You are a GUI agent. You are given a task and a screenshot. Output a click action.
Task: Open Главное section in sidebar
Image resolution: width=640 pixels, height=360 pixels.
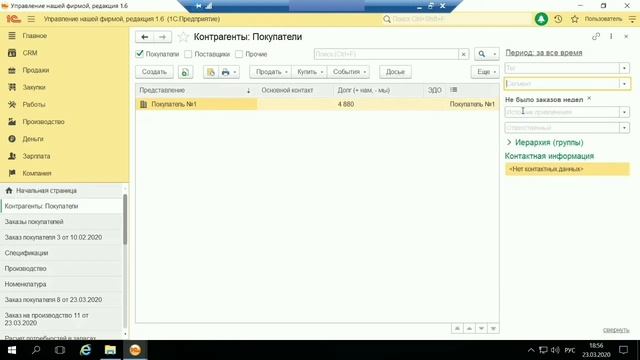click(x=35, y=36)
